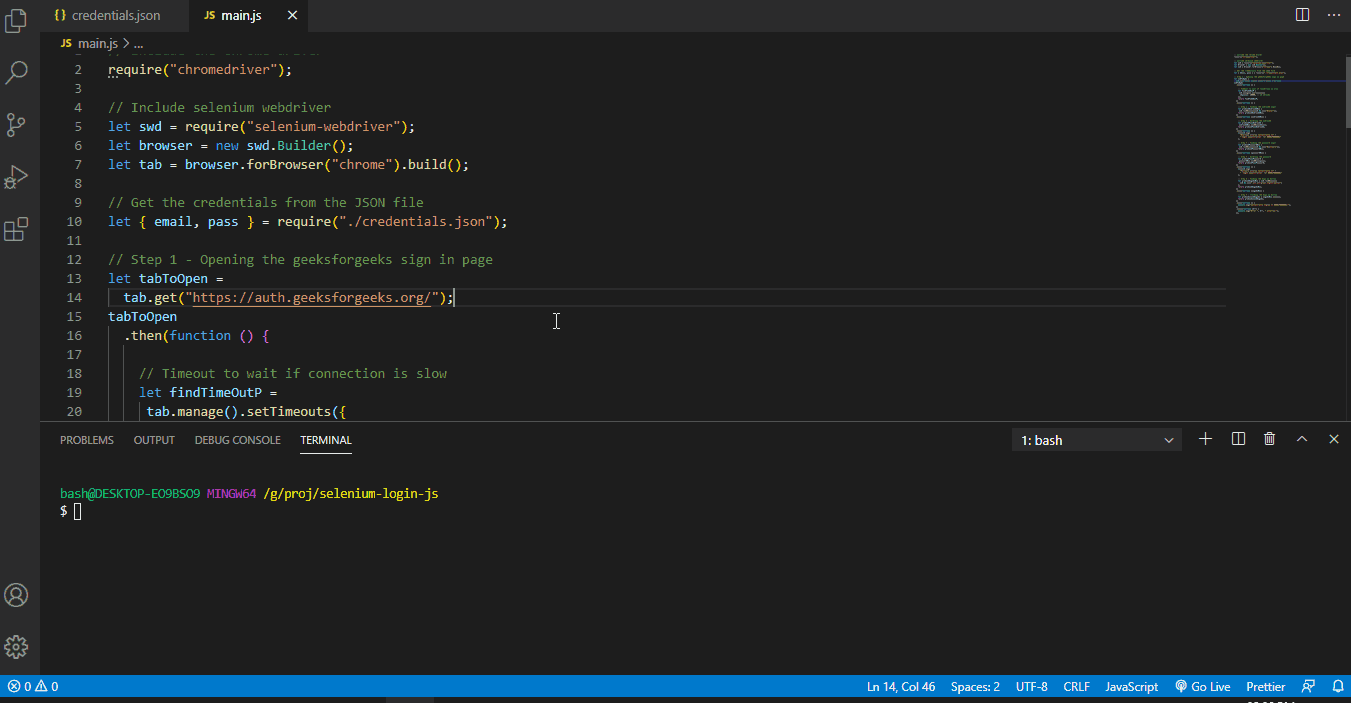This screenshot has height=703, width=1351.
Task: Open the Source Control panel icon
Action: tap(16, 124)
